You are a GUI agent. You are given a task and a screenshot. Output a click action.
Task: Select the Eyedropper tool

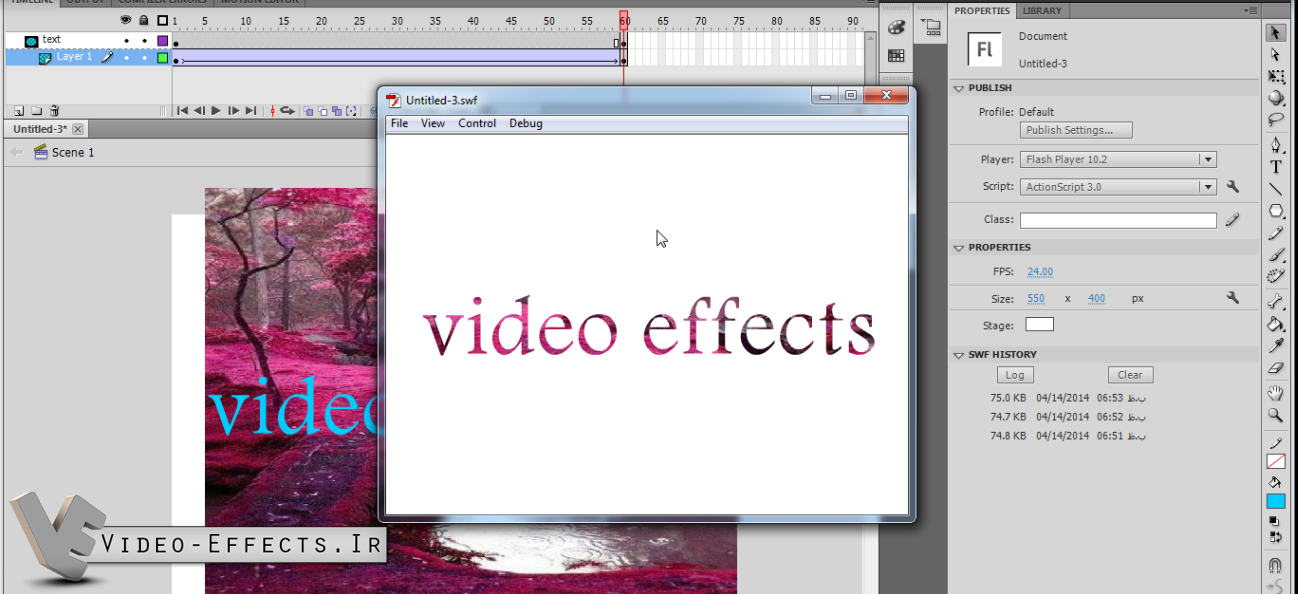coord(1276,346)
